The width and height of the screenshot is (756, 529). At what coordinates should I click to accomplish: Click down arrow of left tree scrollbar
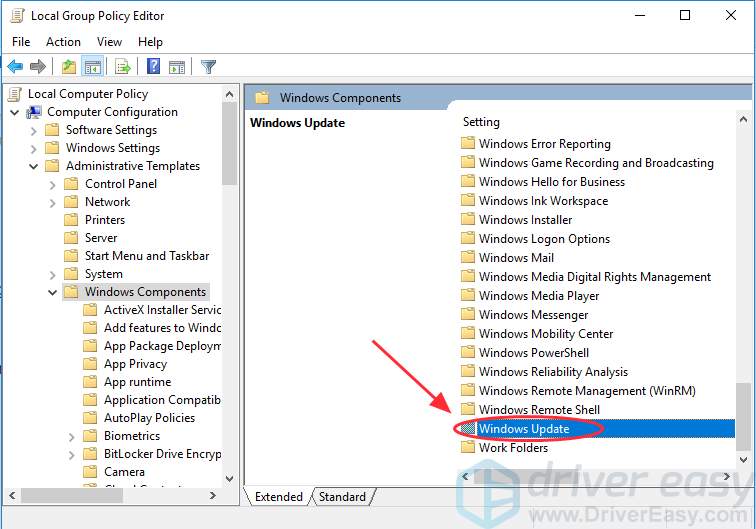tap(230, 479)
